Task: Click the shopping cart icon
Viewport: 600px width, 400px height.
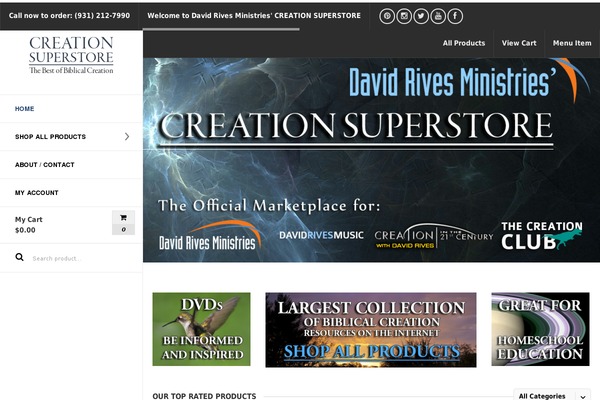Action: 123,217
